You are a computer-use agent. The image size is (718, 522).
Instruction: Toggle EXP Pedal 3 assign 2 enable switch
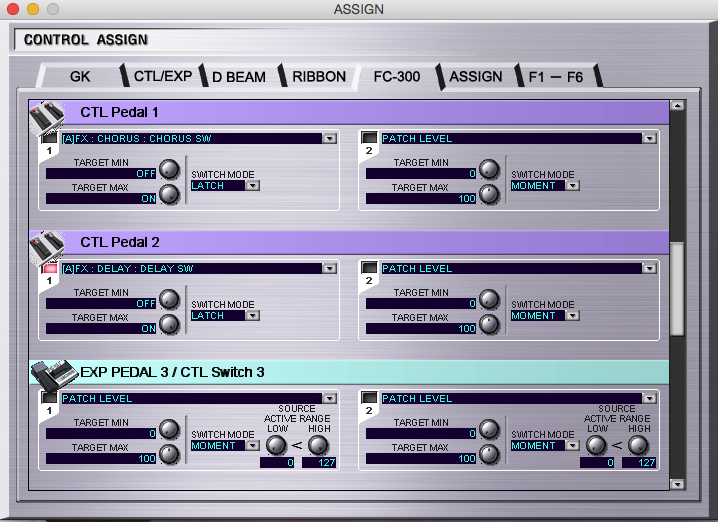click(369, 397)
